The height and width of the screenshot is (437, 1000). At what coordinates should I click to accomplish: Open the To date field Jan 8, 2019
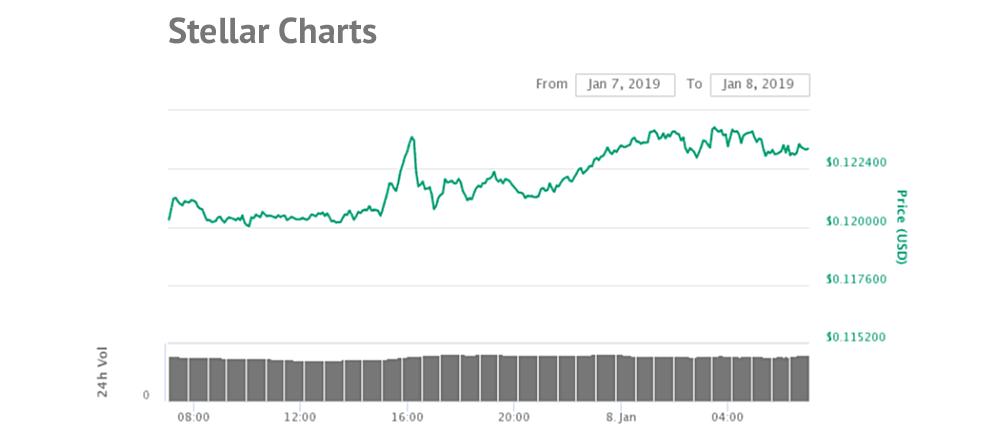point(759,84)
